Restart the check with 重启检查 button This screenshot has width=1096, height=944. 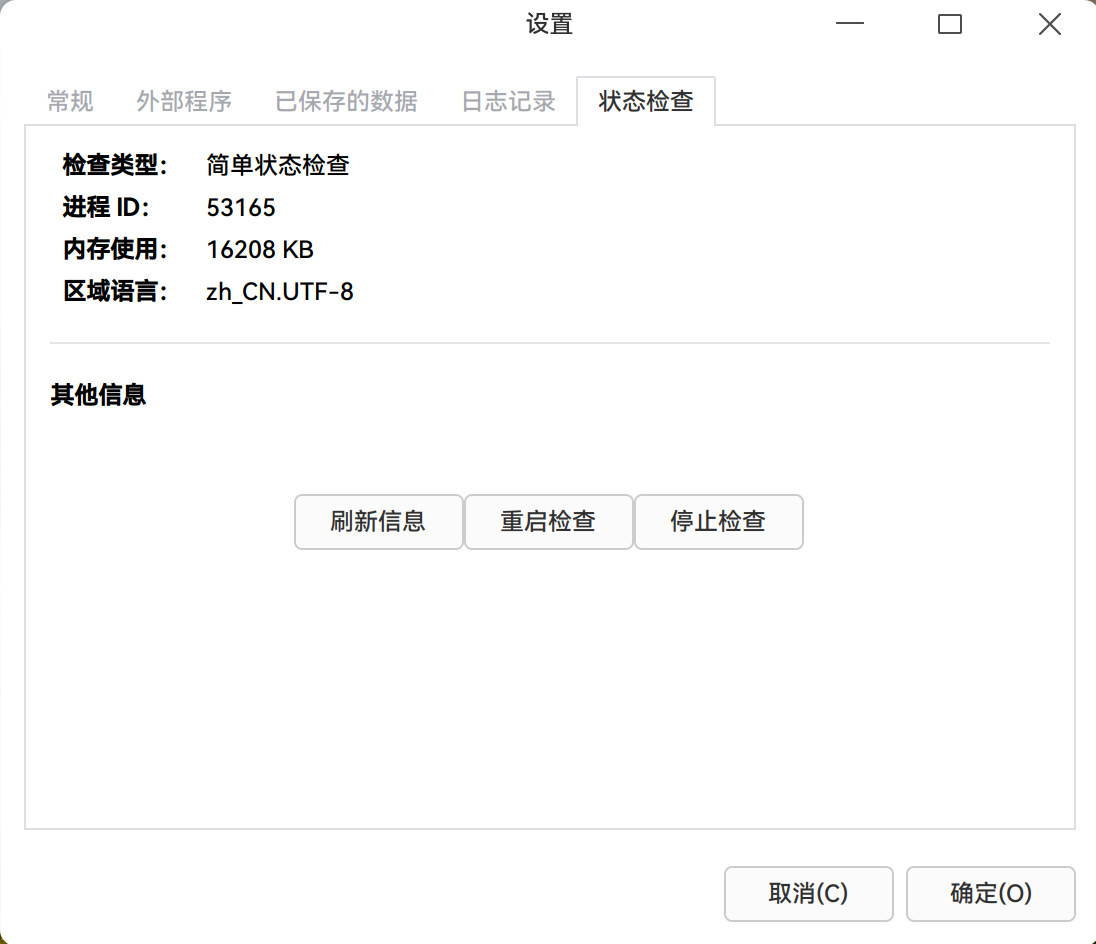pos(548,522)
